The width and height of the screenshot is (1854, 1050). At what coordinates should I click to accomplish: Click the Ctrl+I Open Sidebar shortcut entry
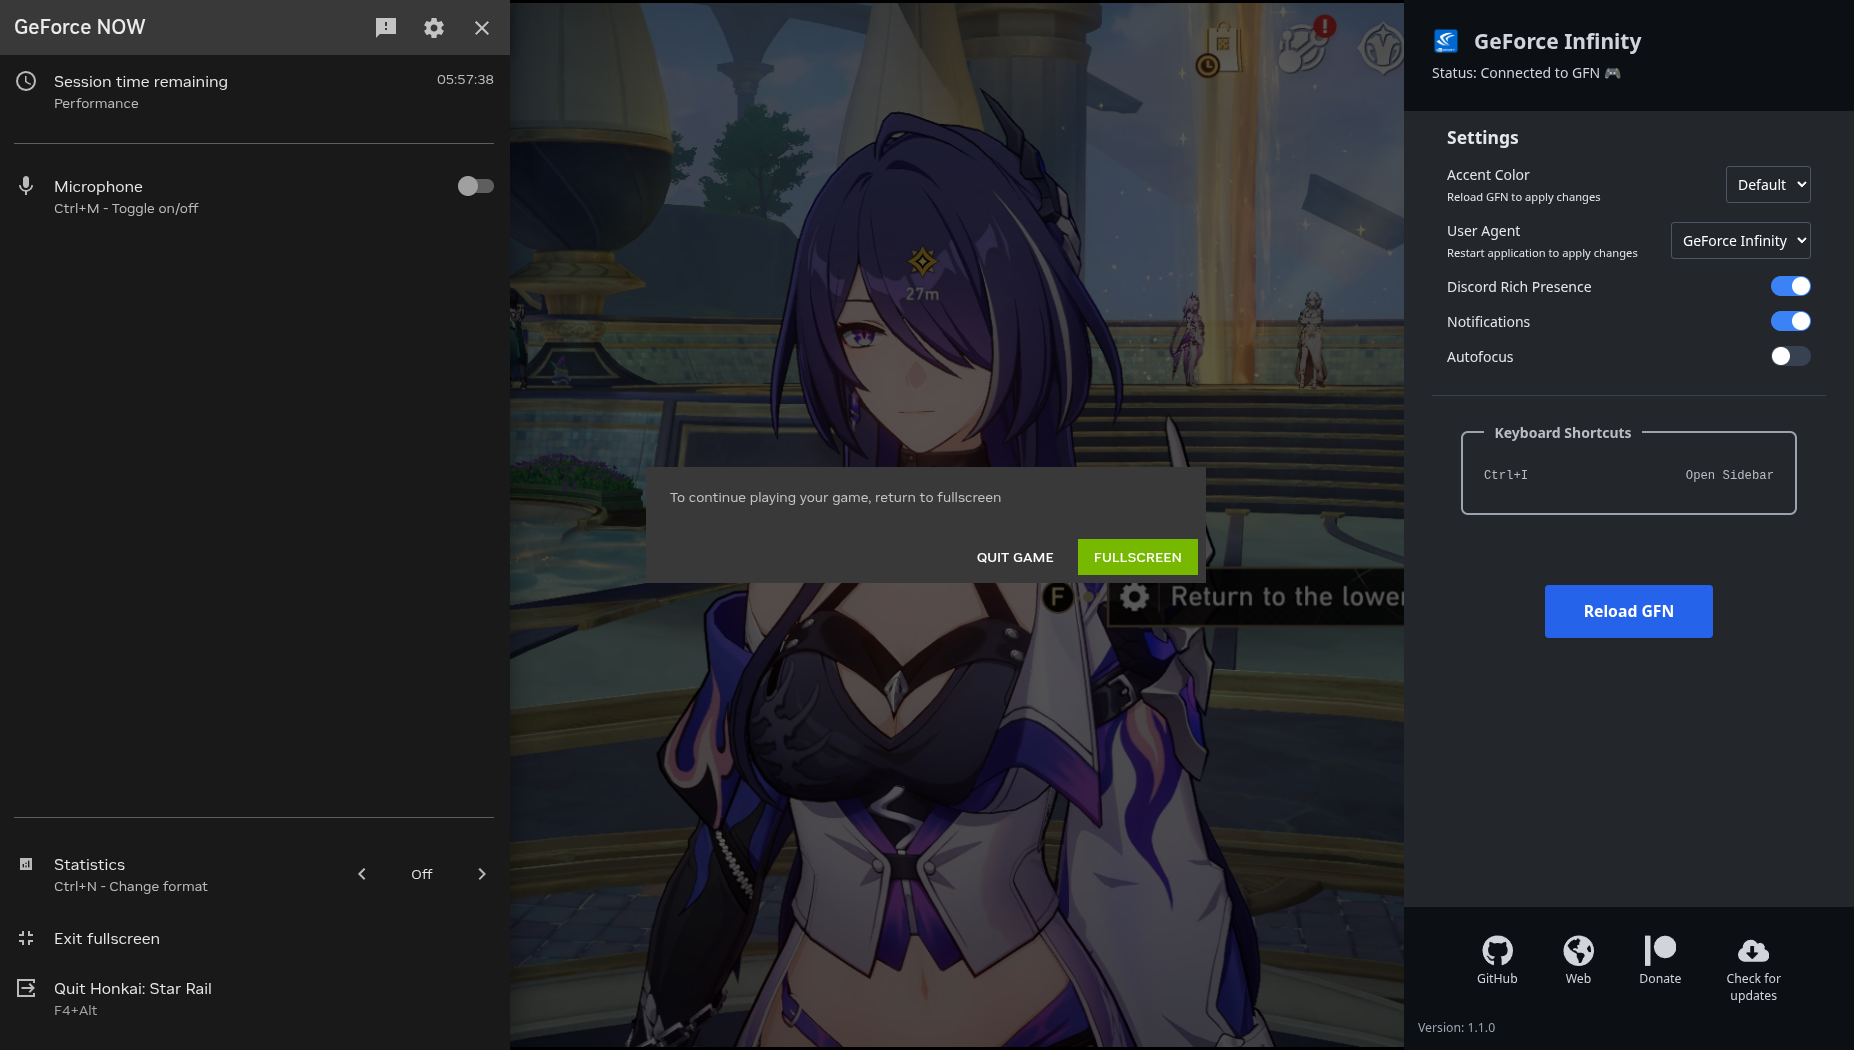(x=1628, y=475)
